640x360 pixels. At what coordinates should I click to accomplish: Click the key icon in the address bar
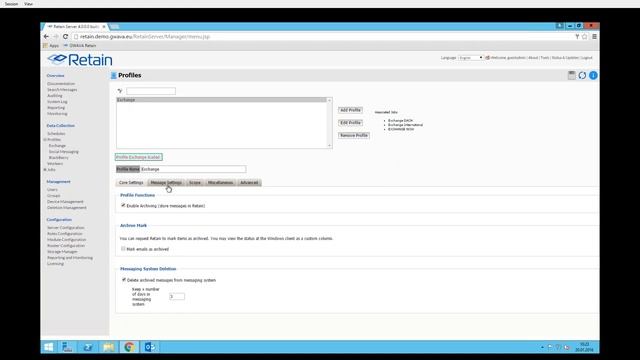tap(577, 36)
